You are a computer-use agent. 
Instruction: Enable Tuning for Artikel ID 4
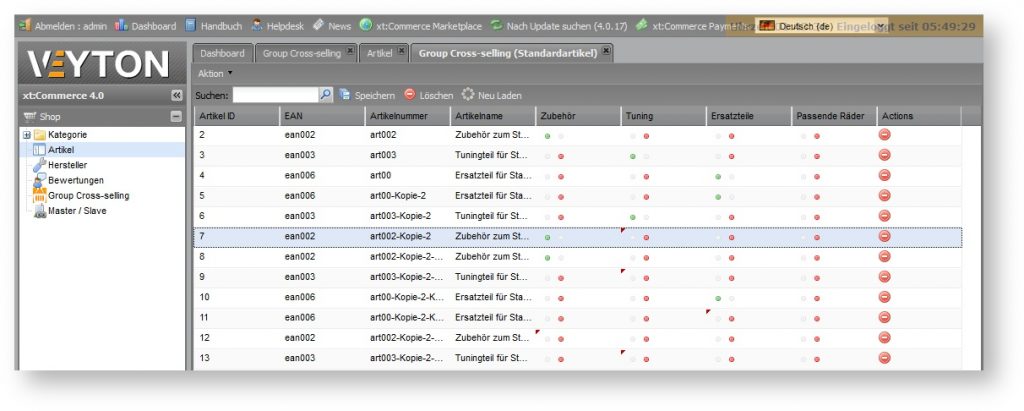(633, 176)
